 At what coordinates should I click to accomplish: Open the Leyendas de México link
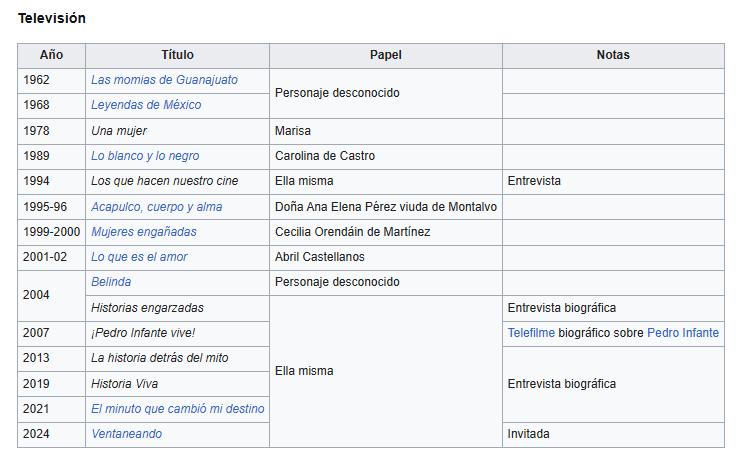coord(146,105)
